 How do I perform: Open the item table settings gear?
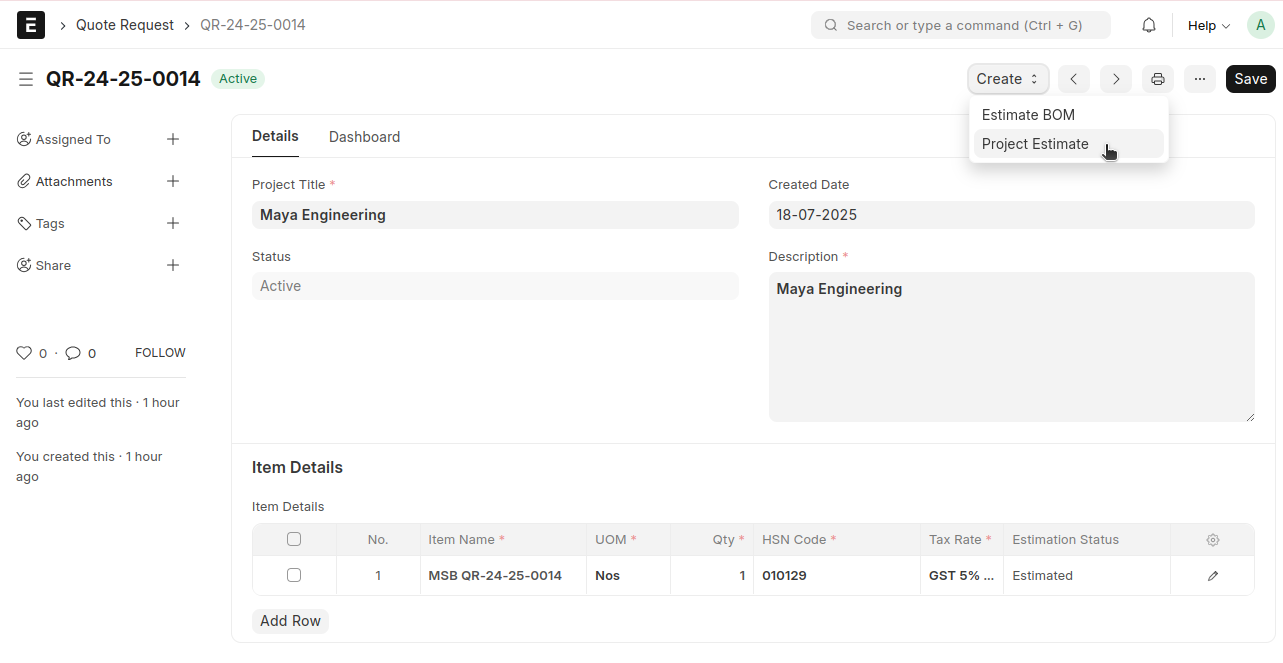tap(1212, 540)
